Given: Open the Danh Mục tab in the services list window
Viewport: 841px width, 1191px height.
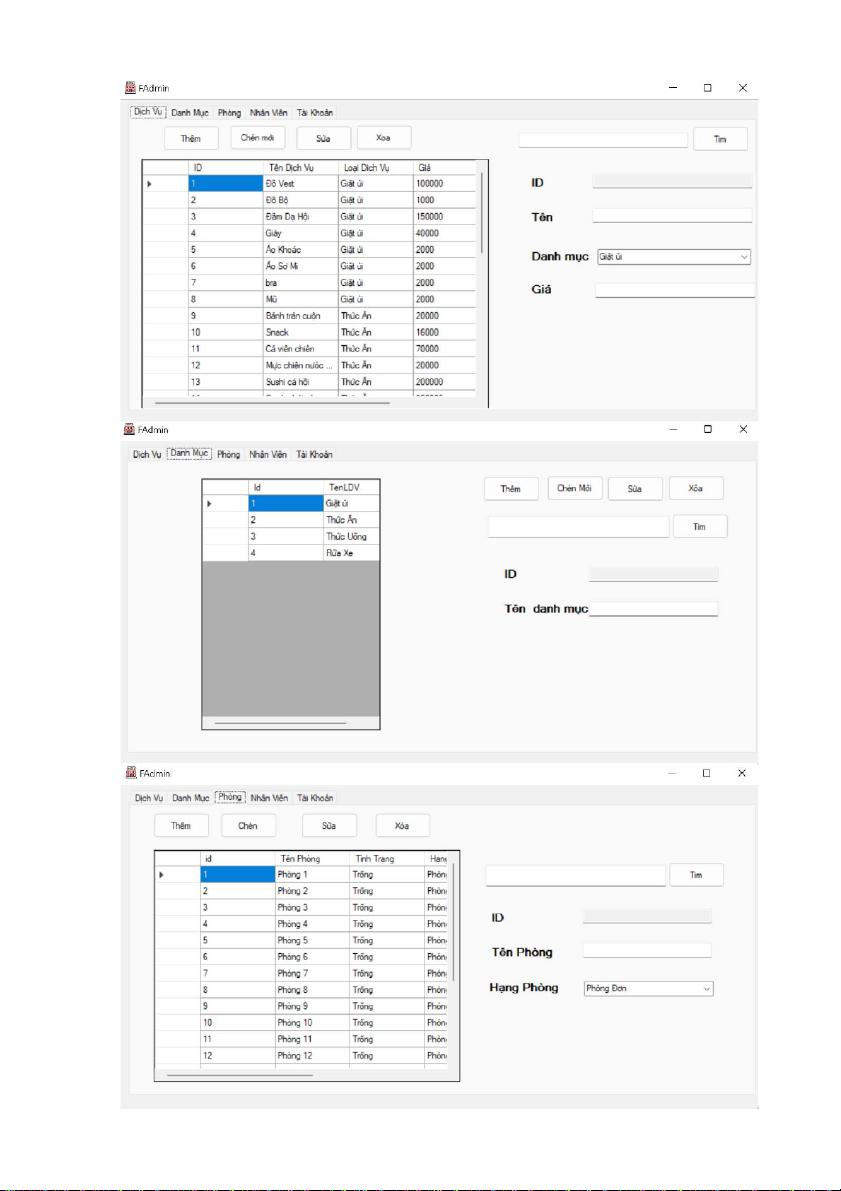Looking at the screenshot, I should (190, 112).
